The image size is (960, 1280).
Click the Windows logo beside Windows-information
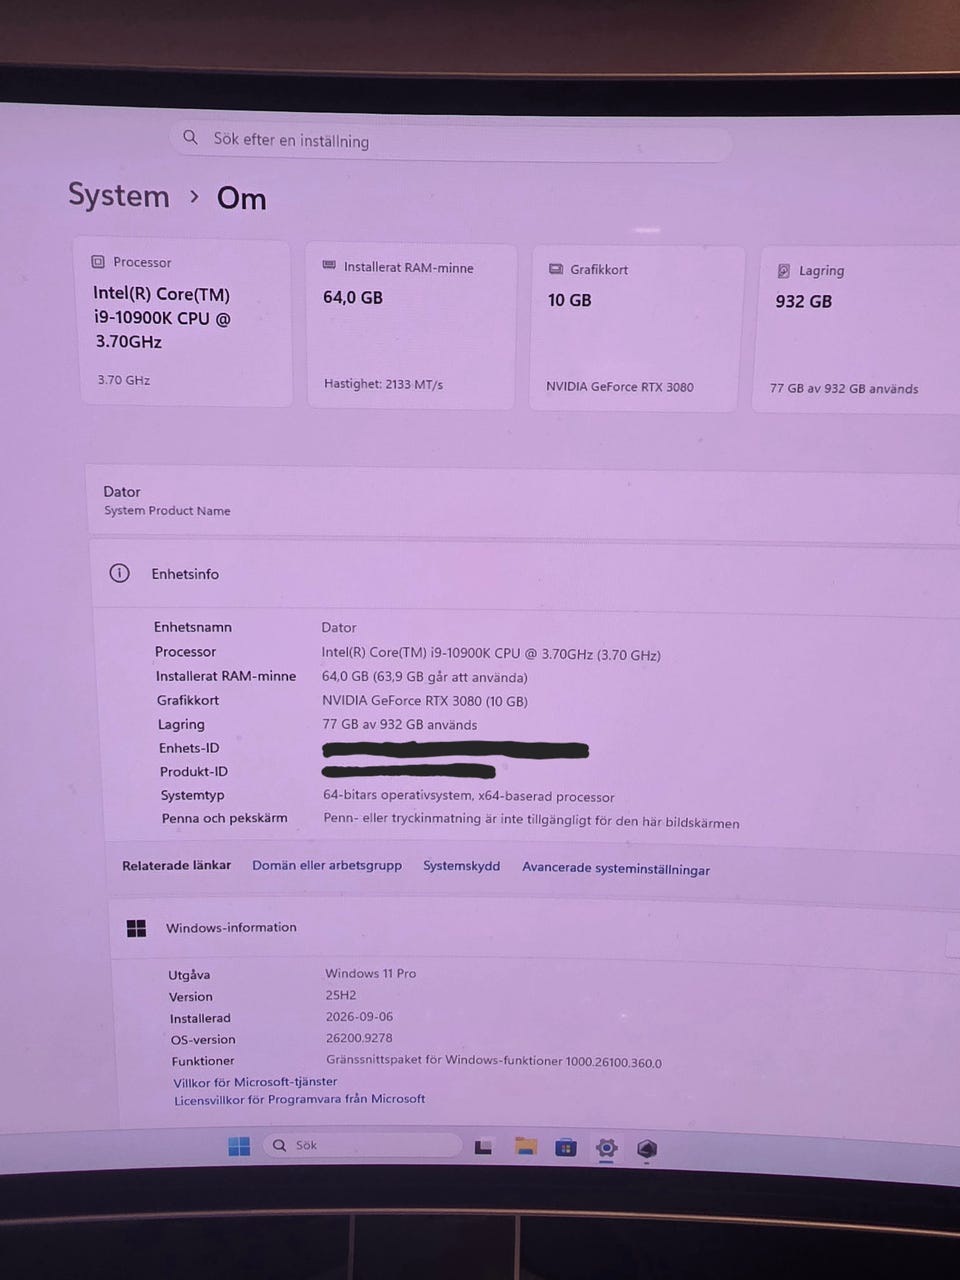point(137,928)
